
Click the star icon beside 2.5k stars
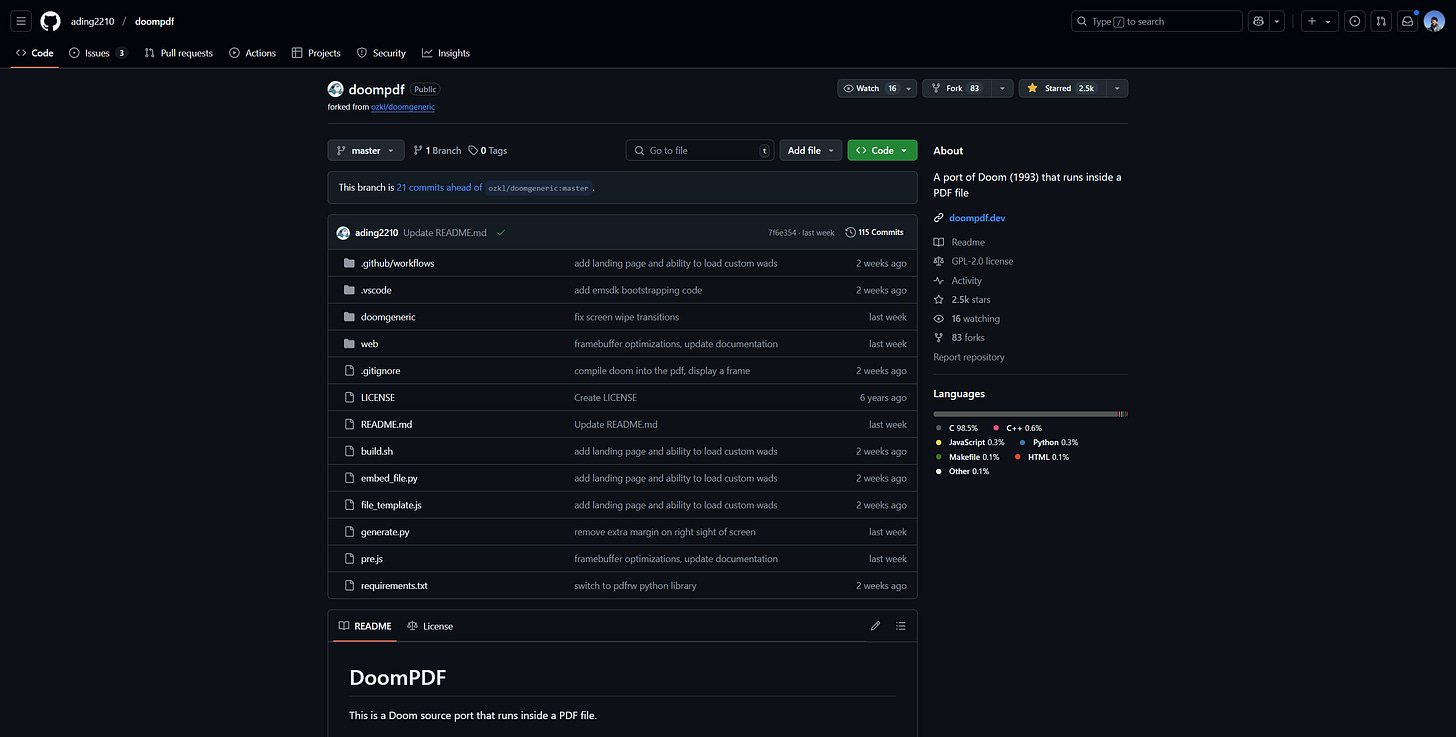click(x=938, y=300)
